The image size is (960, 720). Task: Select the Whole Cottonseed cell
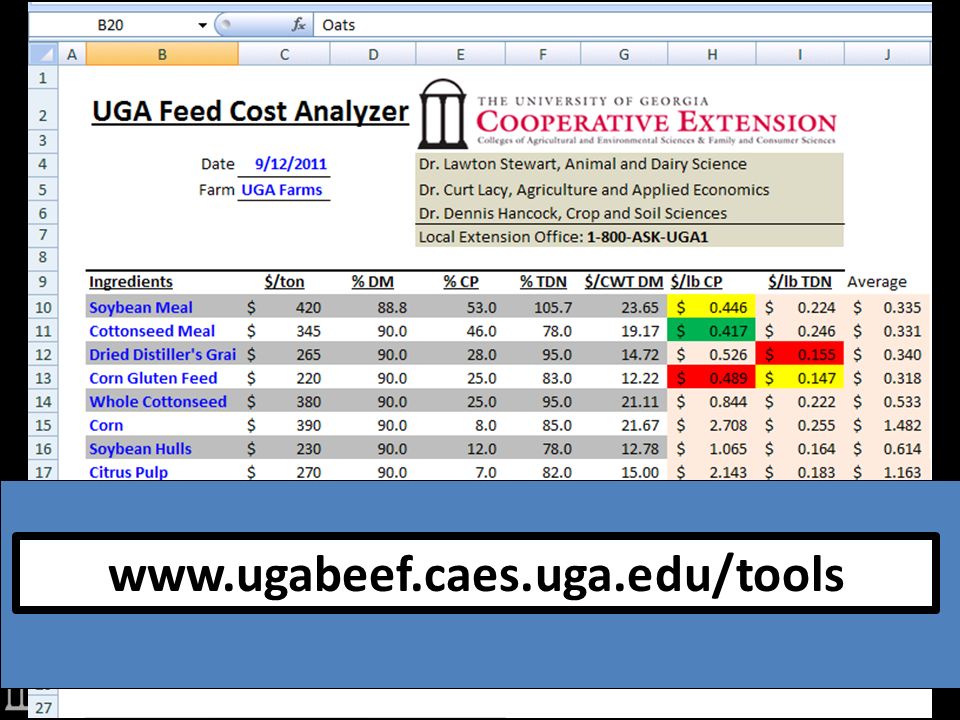click(162, 402)
